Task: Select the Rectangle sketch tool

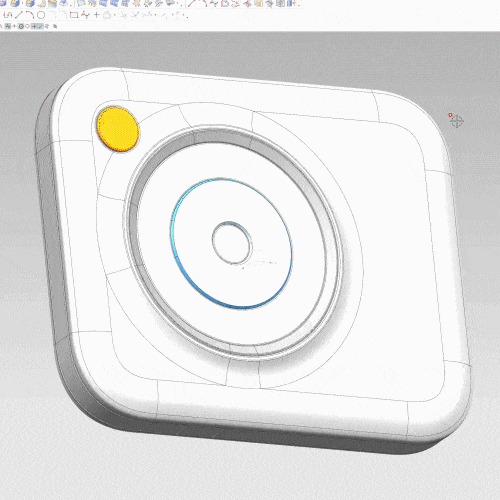Action: click(74, 15)
